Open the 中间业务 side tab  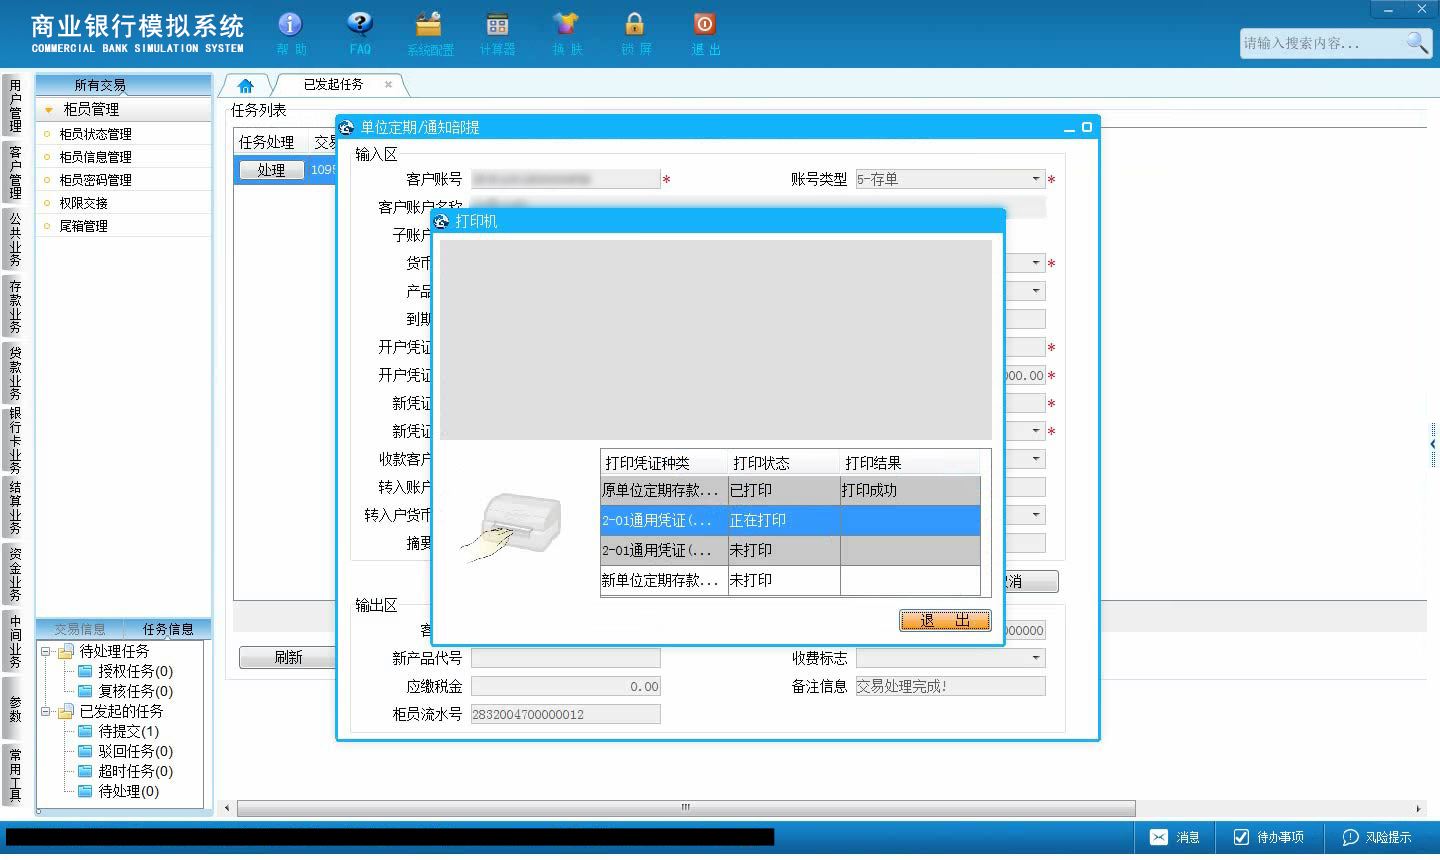[x=15, y=641]
